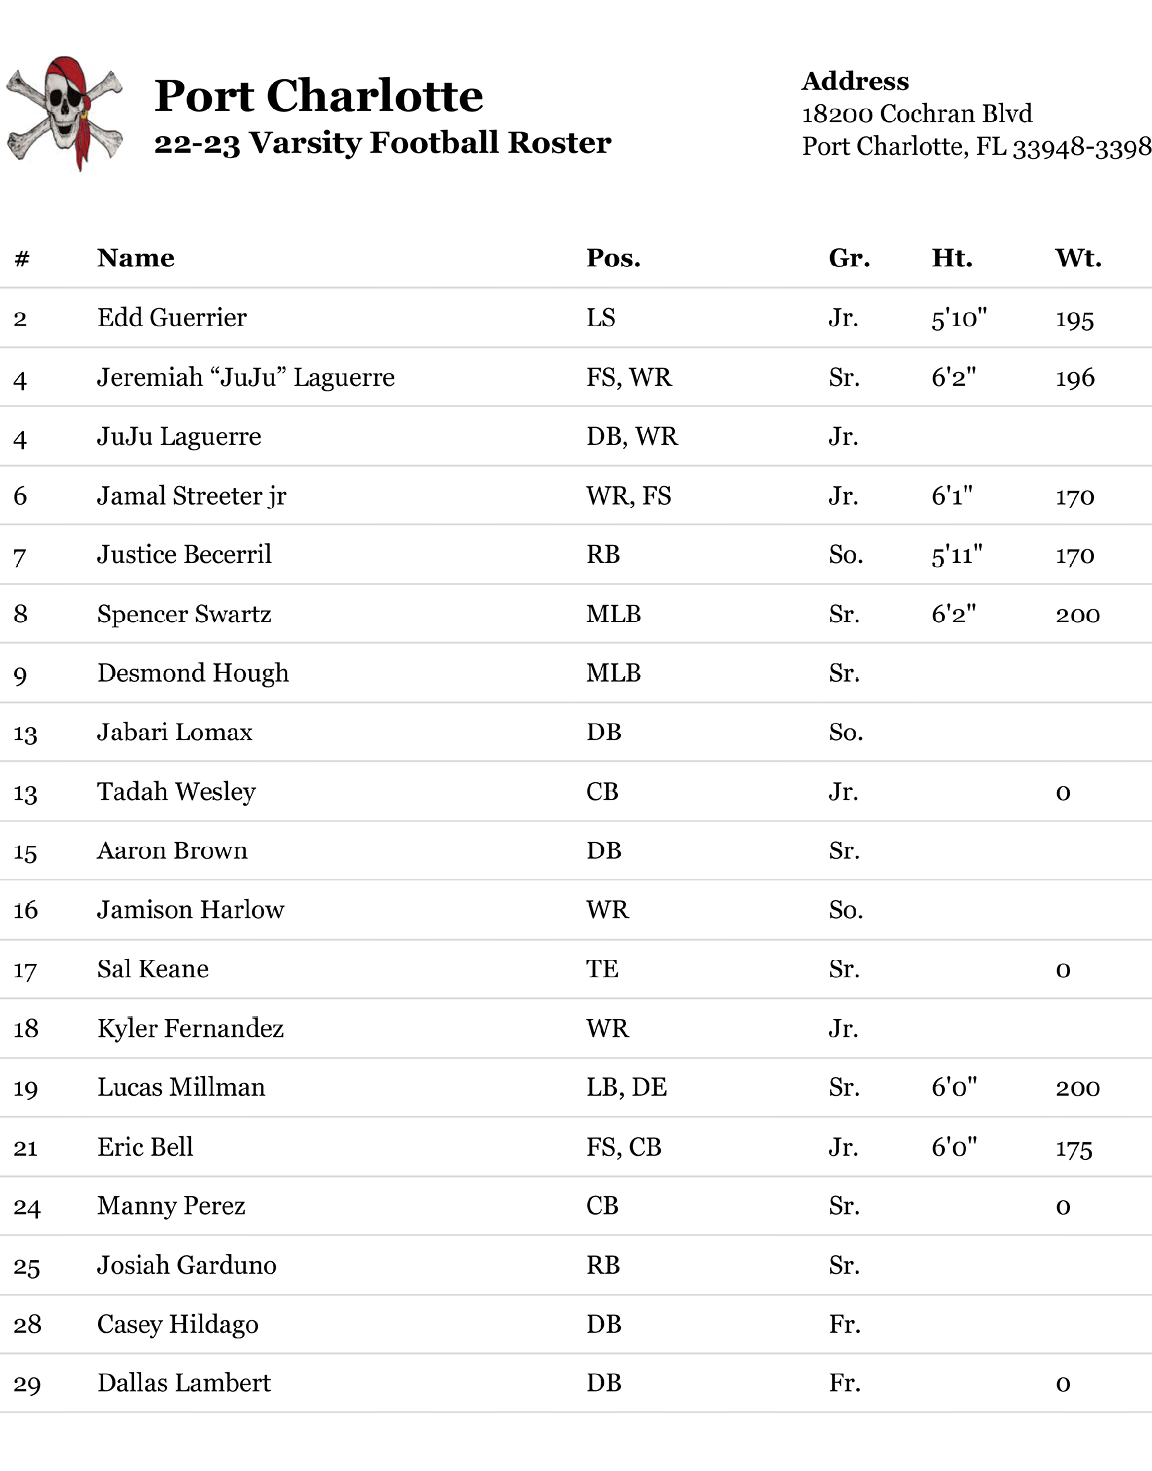
Task: Click the pirate skull logo
Action: [x=65, y=114]
